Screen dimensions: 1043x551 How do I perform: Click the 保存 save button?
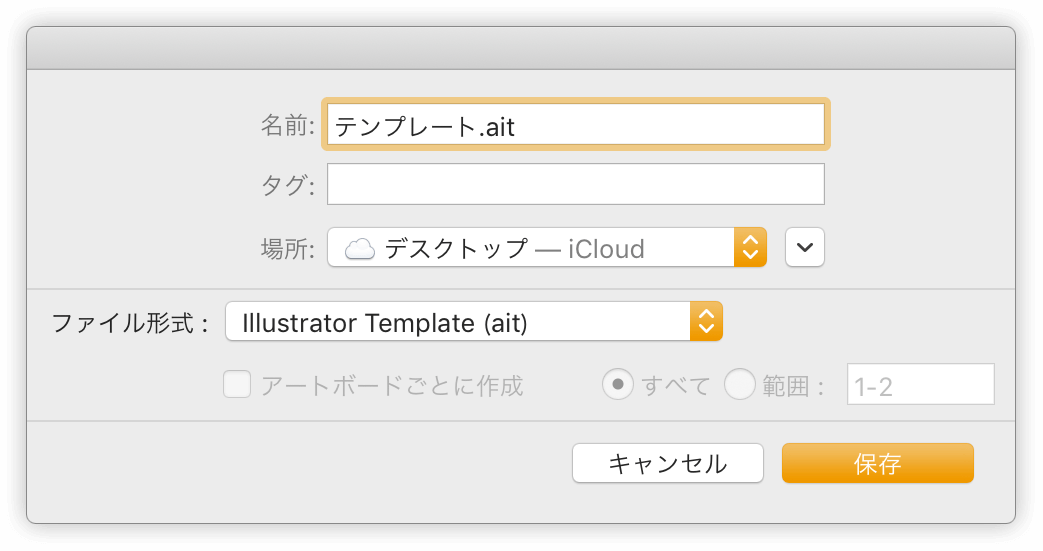878,463
